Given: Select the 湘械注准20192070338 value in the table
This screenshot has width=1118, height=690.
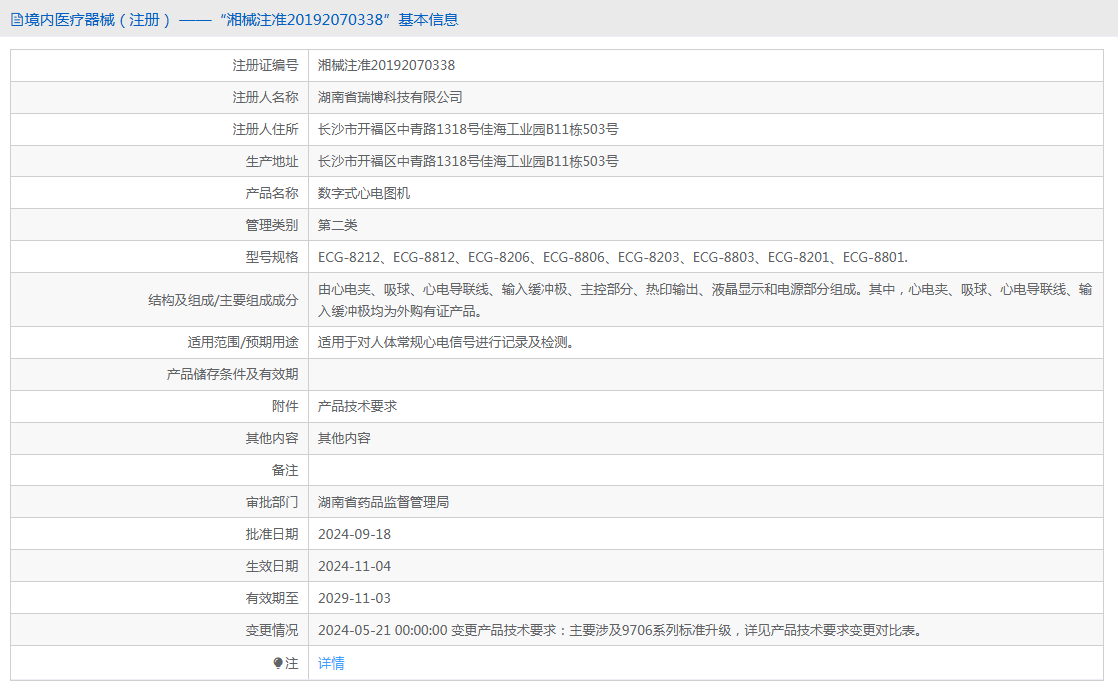Looking at the screenshot, I should [x=386, y=66].
